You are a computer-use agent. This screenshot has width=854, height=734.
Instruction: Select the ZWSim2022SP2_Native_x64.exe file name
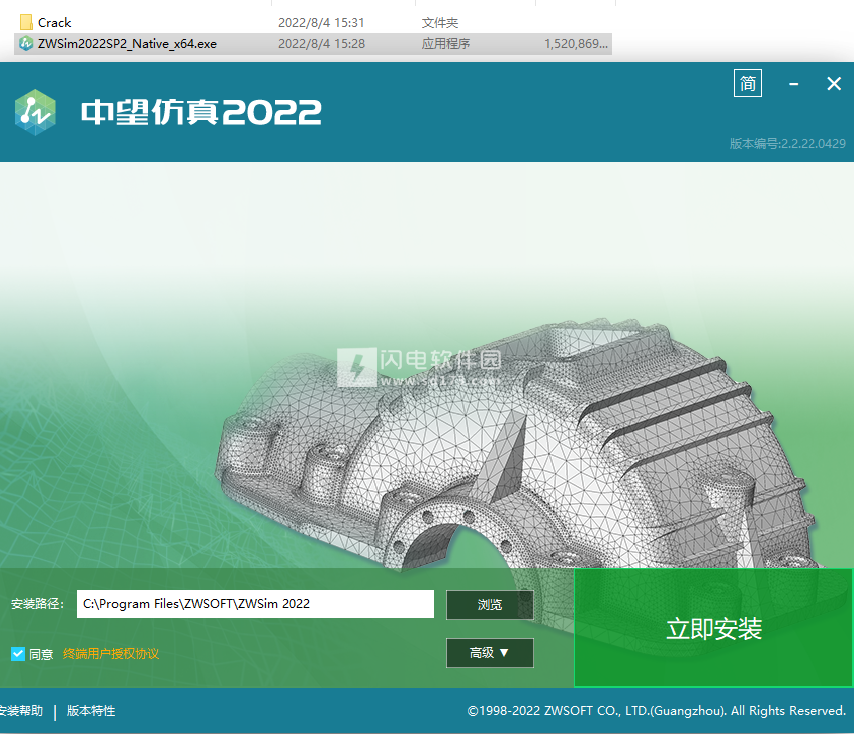coord(127,44)
